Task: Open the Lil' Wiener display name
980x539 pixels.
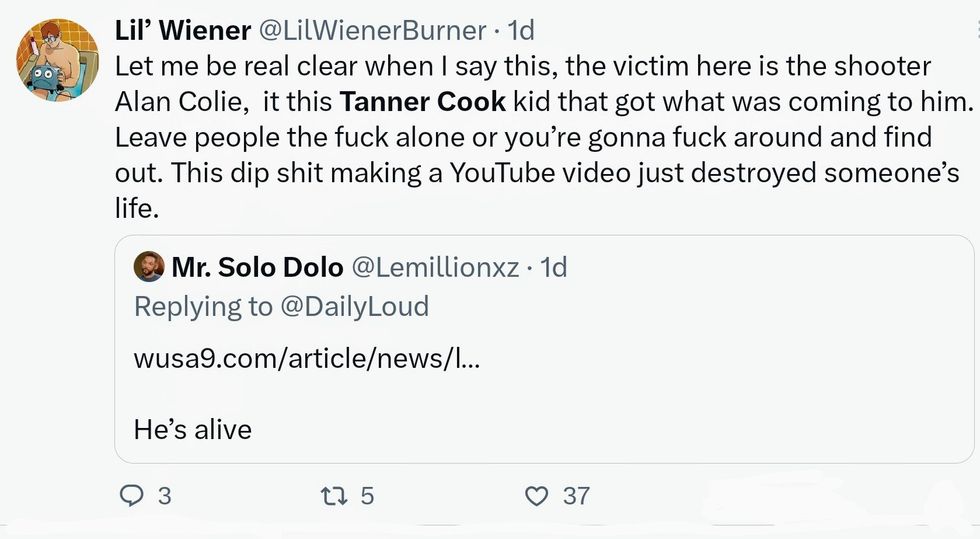Action: coord(183,31)
